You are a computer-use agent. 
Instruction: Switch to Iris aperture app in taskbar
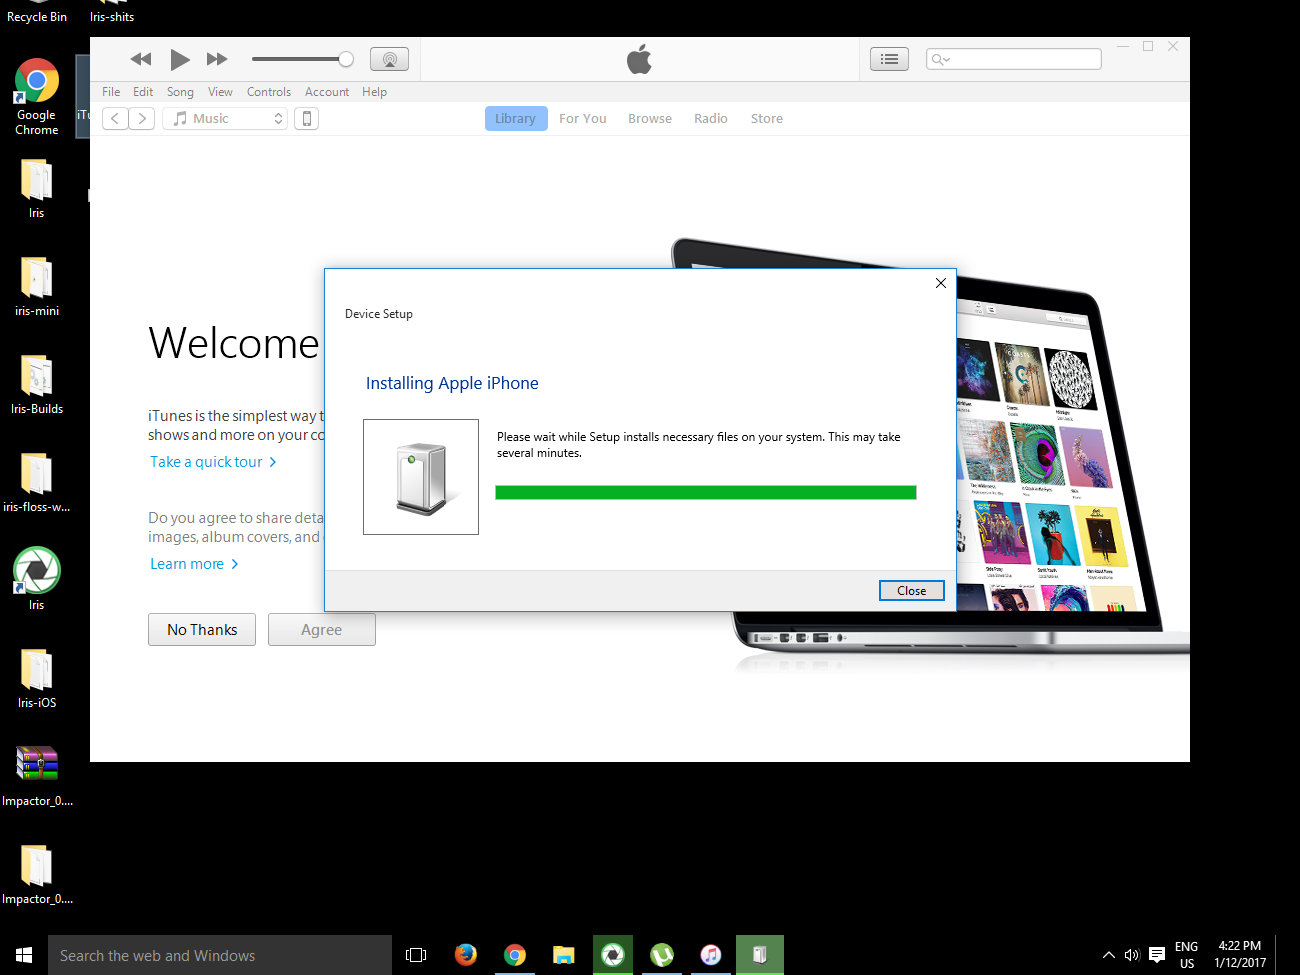click(613, 955)
